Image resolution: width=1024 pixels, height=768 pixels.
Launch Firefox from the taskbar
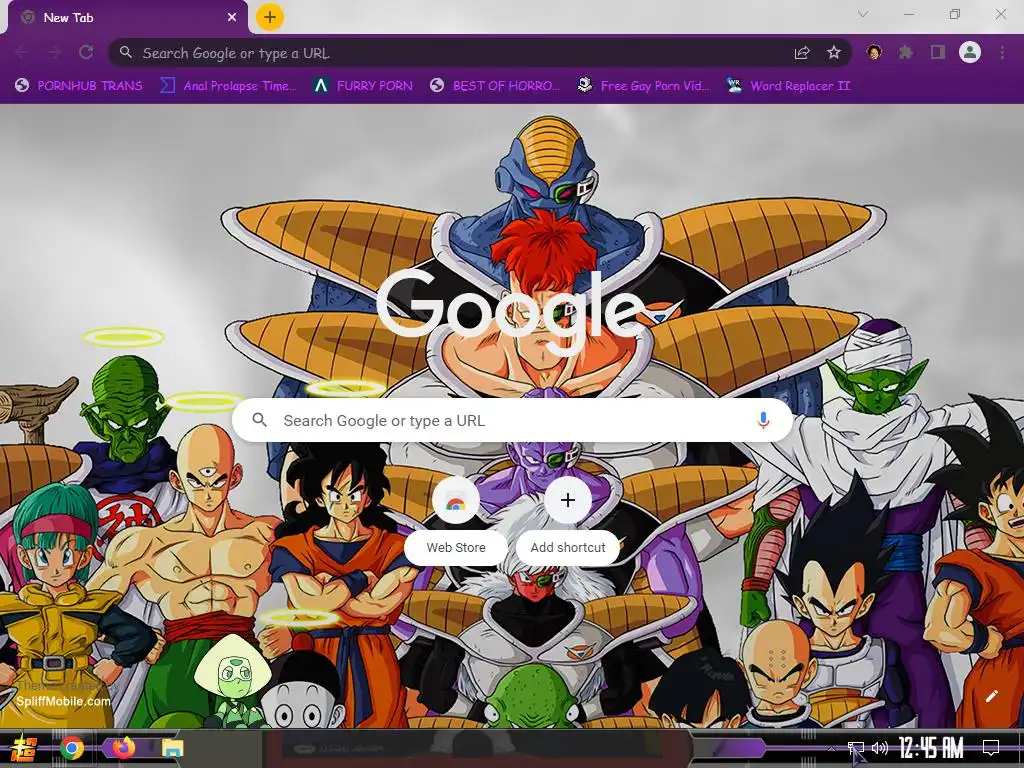point(123,748)
